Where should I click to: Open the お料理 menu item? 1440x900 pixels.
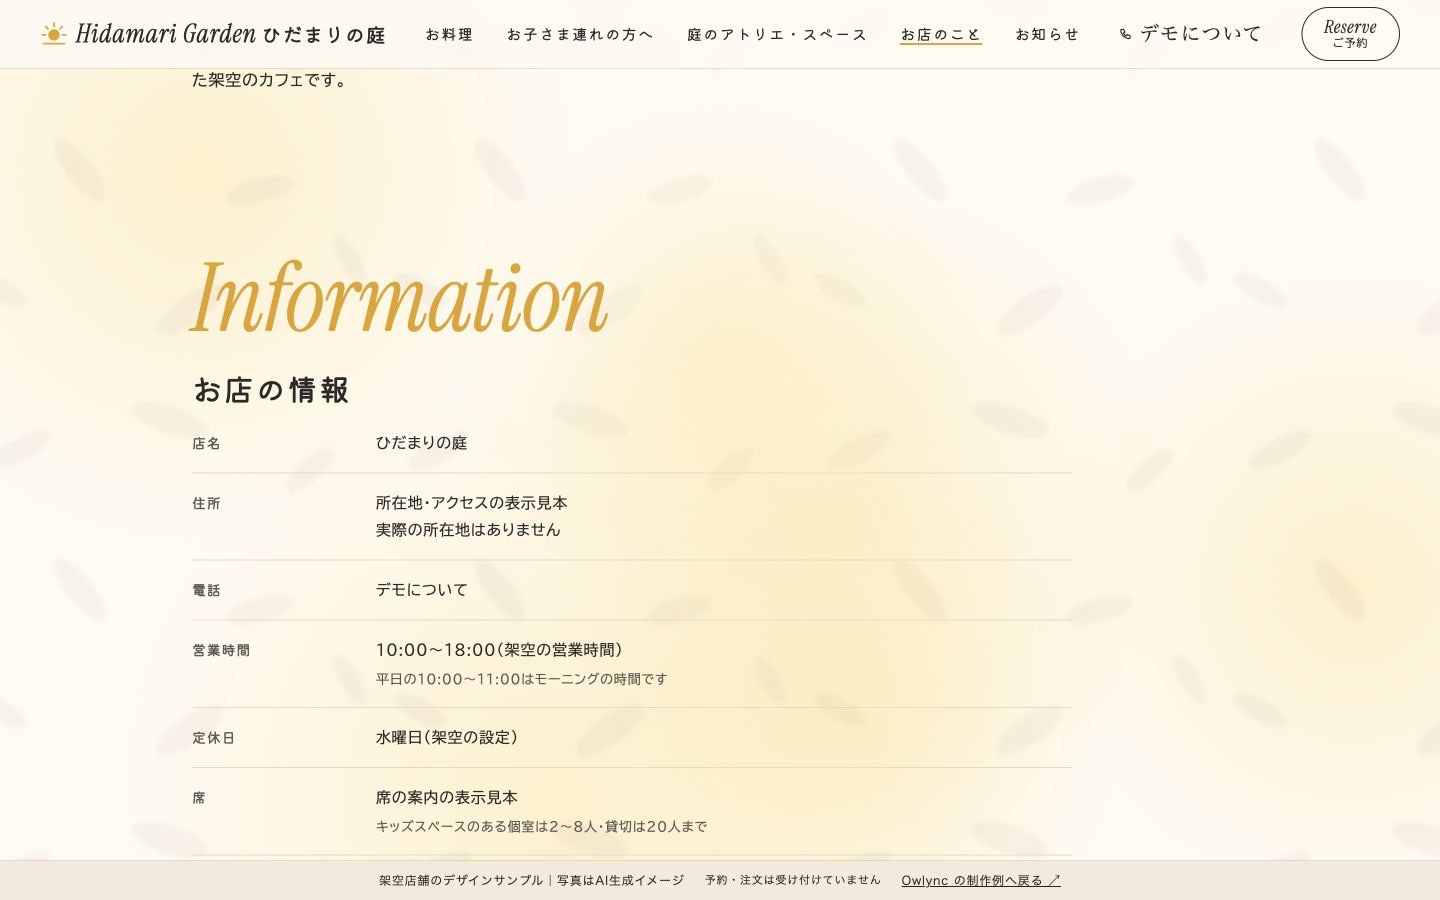click(x=449, y=34)
